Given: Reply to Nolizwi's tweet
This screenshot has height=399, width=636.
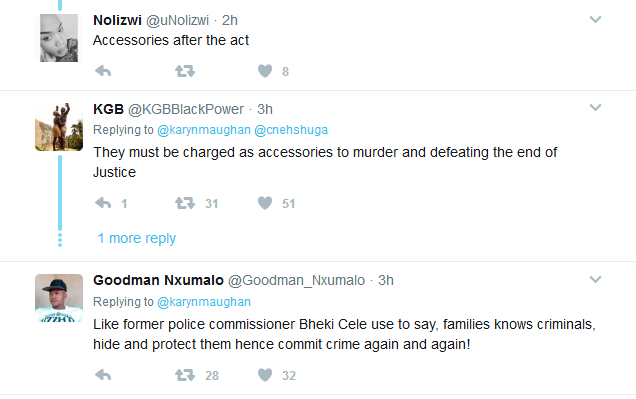Looking at the screenshot, I should point(103,71).
